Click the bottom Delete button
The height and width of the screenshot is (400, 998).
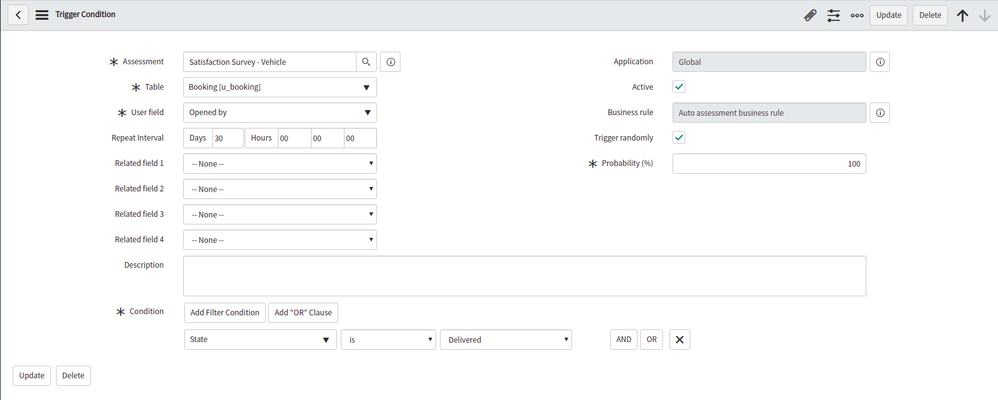click(73, 376)
